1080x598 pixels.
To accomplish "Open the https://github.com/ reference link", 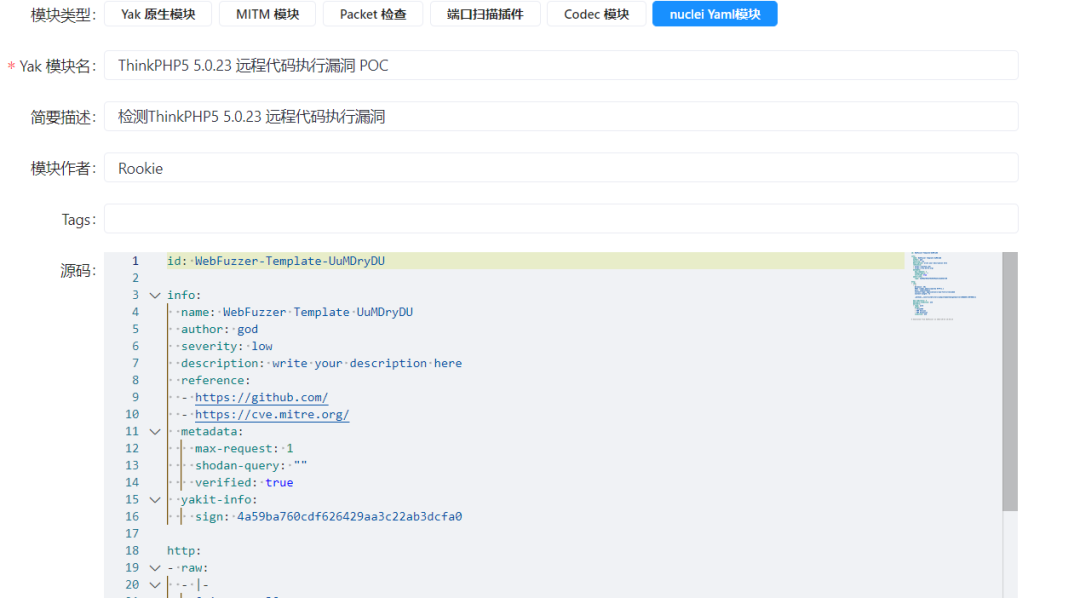I will 261,398.
